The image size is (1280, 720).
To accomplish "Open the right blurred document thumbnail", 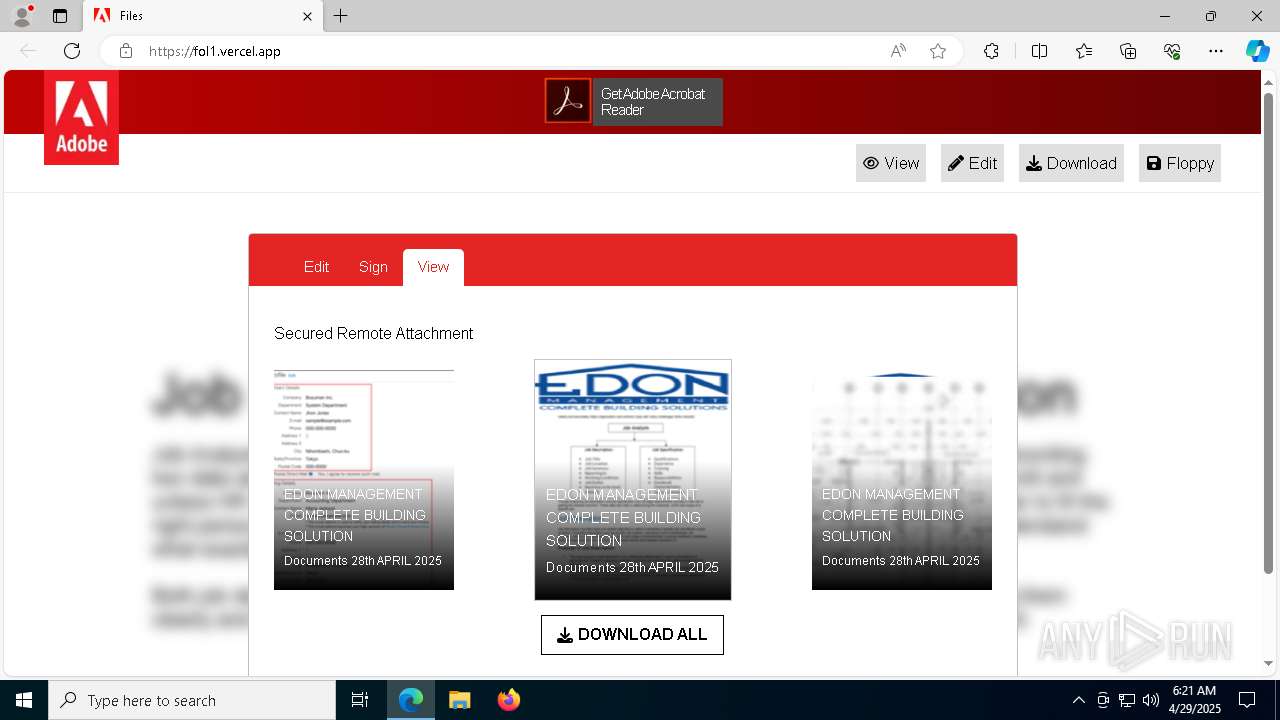I will [x=902, y=479].
